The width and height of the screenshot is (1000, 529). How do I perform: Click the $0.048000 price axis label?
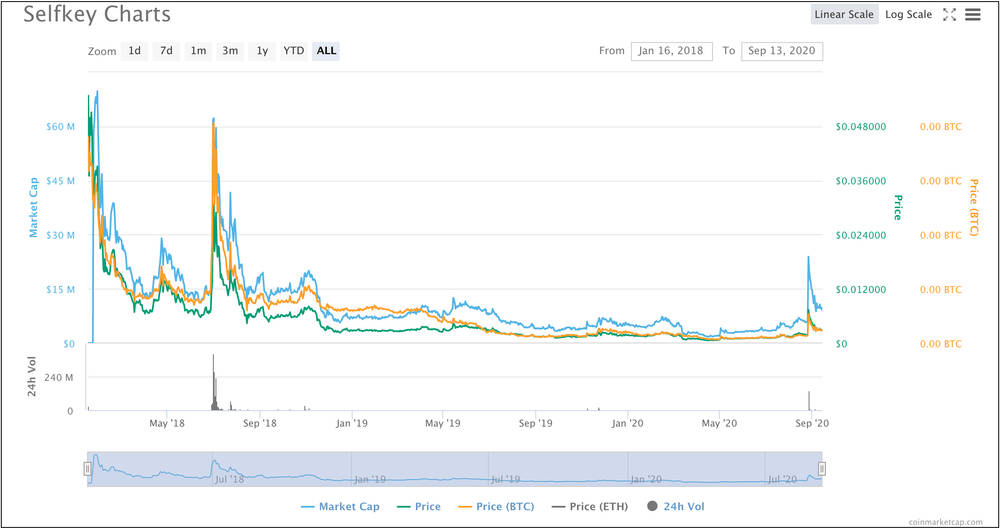point(860,126)
